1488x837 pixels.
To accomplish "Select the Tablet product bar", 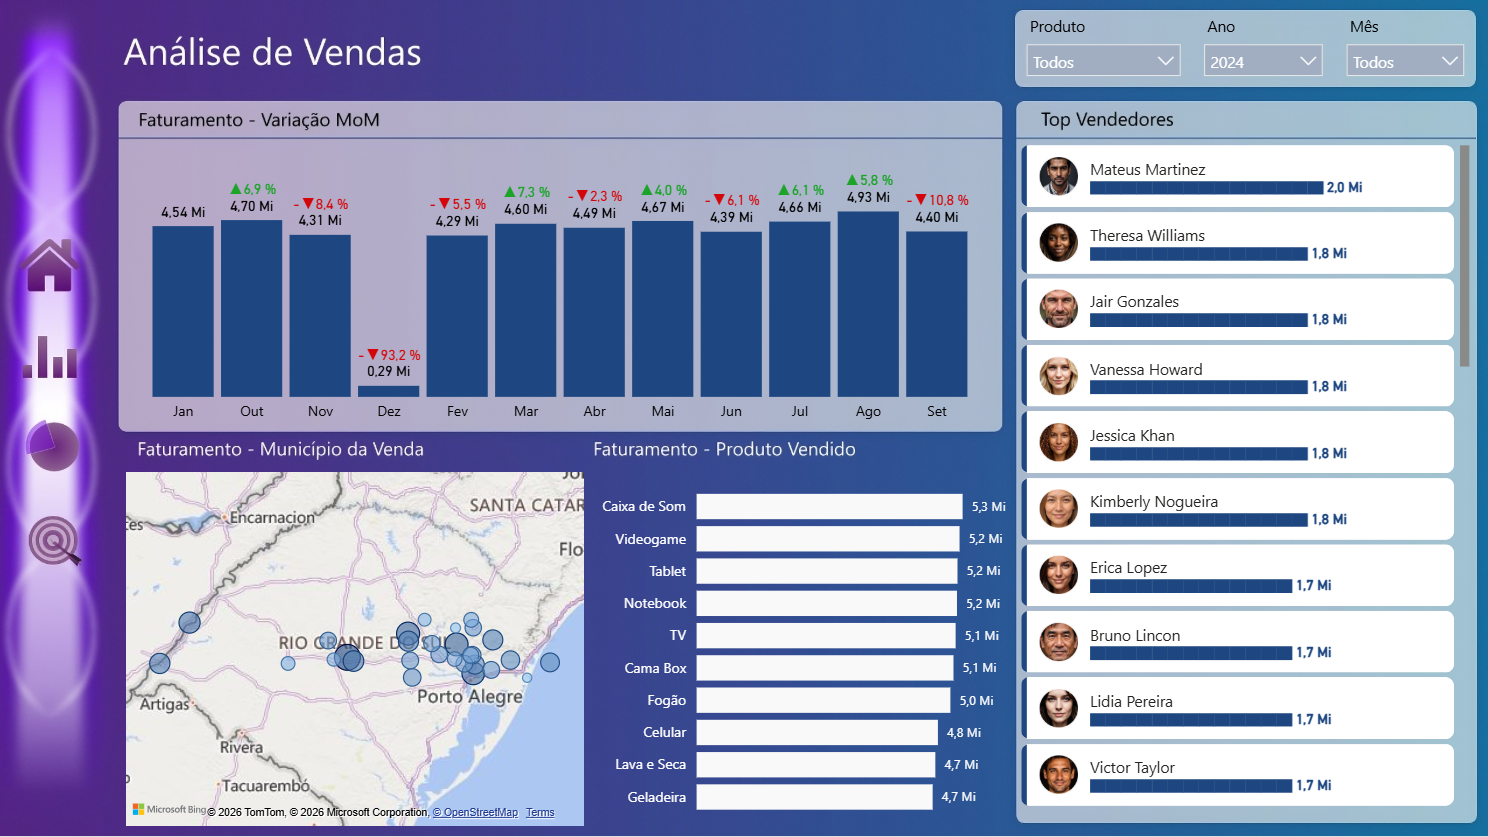I will point(827,571).
